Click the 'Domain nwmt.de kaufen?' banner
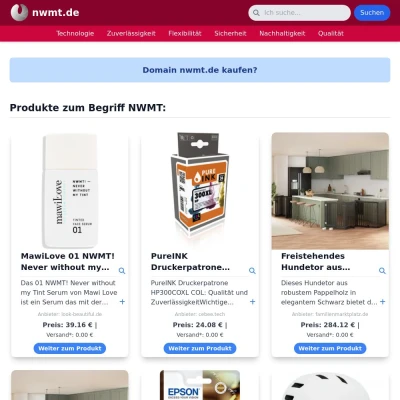Viewport: 400px width, 400px height. click(x=200, y=70)
